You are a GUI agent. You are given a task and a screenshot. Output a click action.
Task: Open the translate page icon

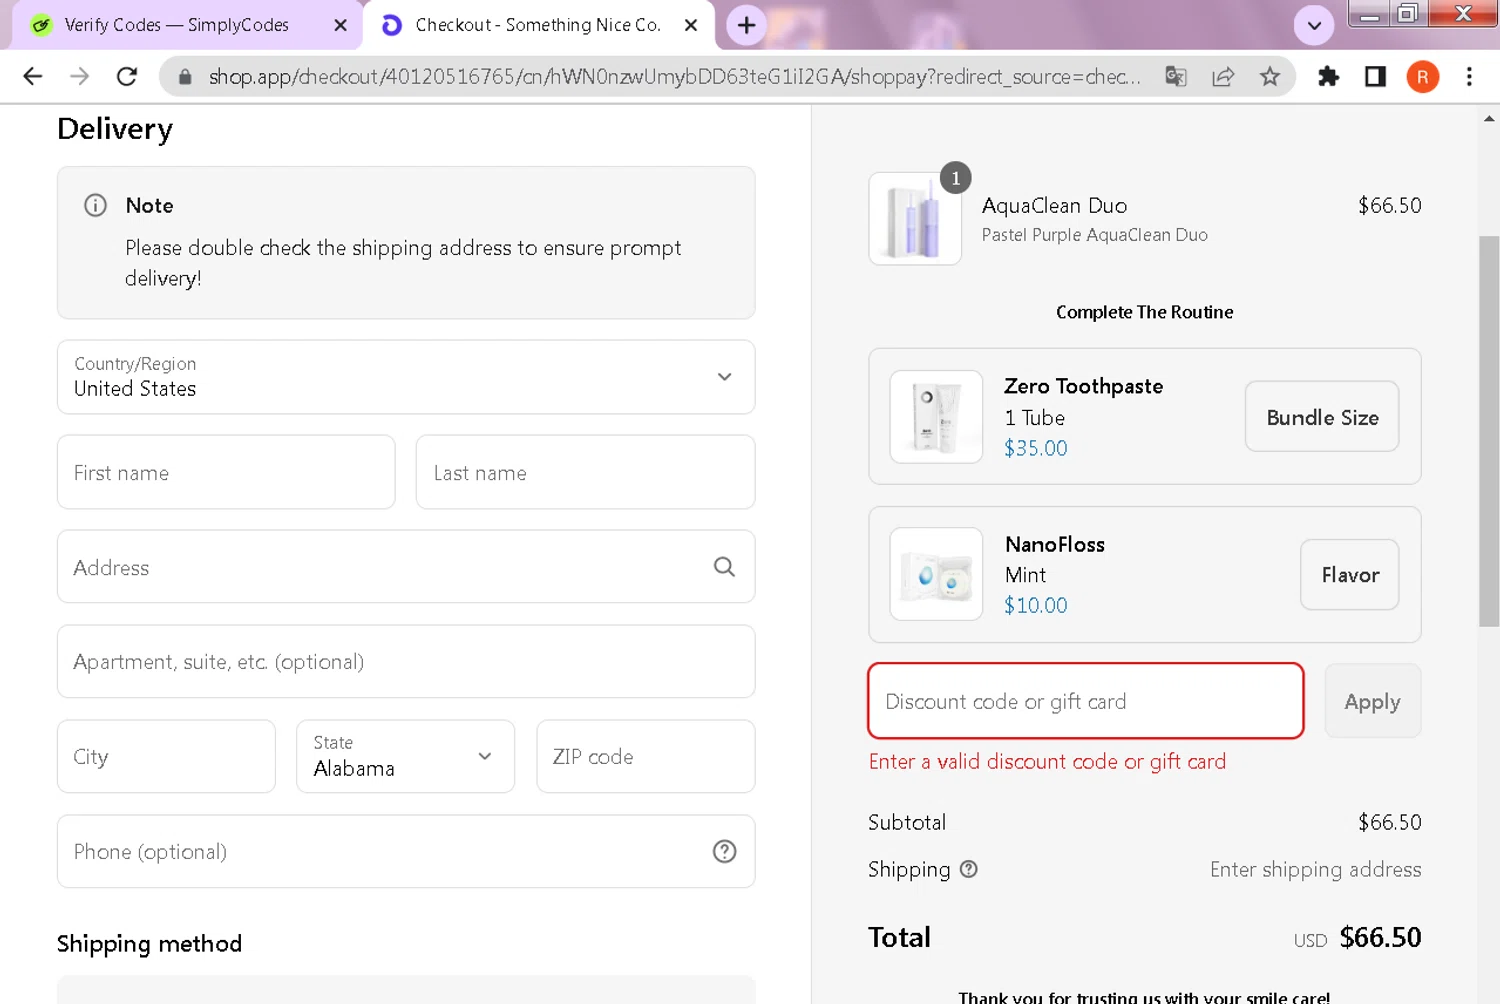click(x=1176, y=77)
